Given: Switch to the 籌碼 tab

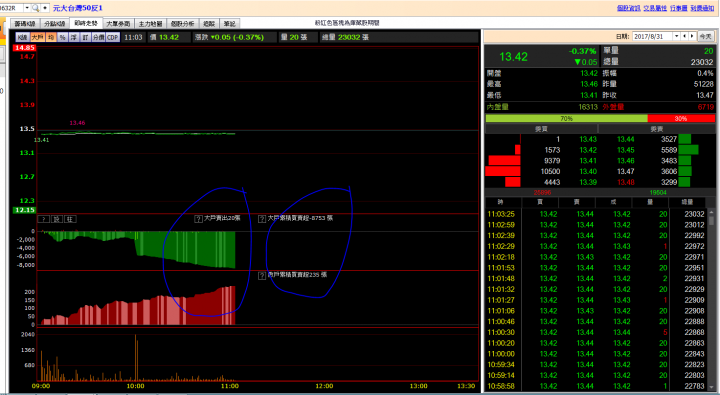Looking at the screenshot, I should [209, 23].
